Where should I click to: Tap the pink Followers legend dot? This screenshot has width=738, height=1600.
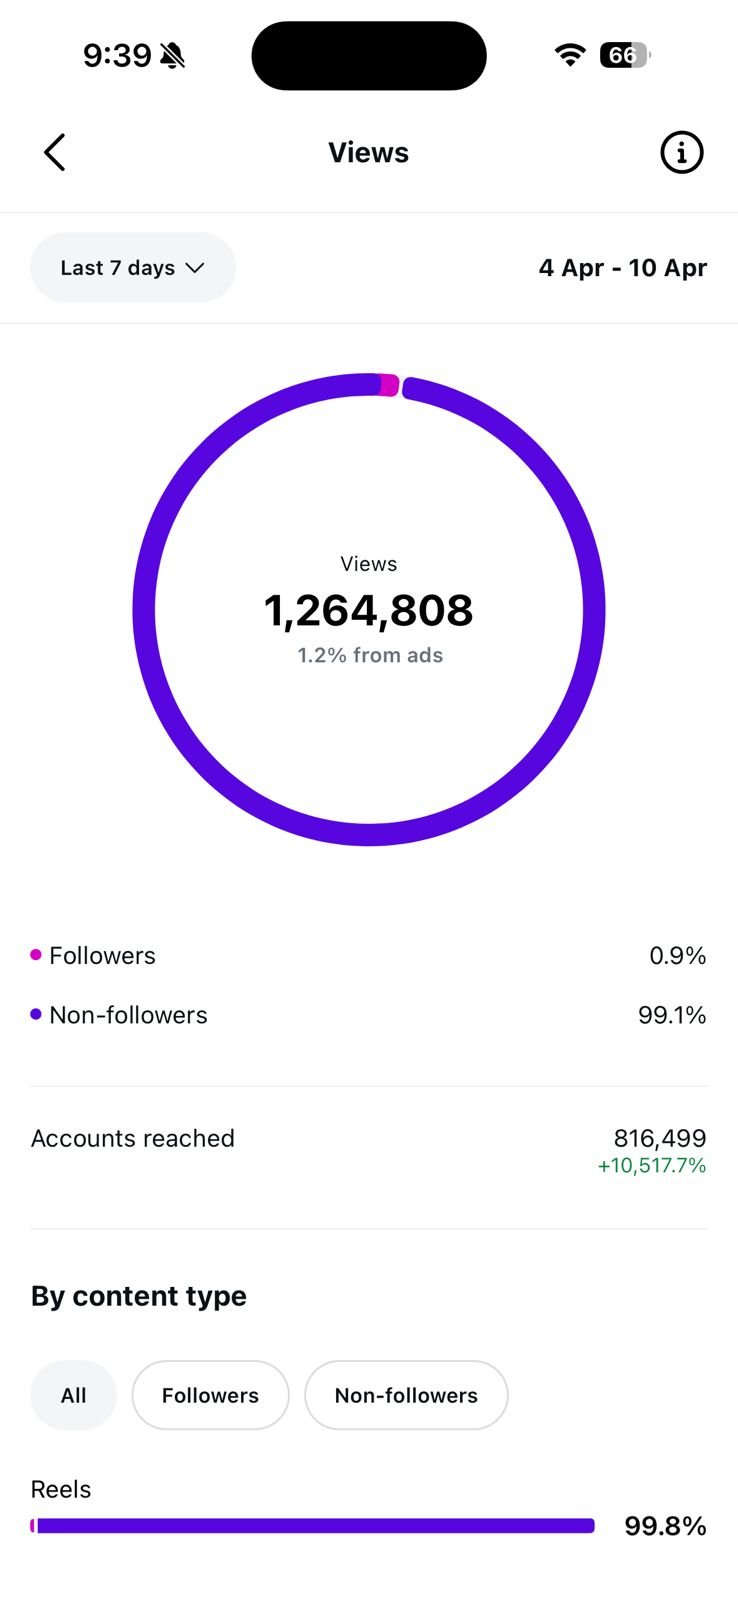[36, 955]
